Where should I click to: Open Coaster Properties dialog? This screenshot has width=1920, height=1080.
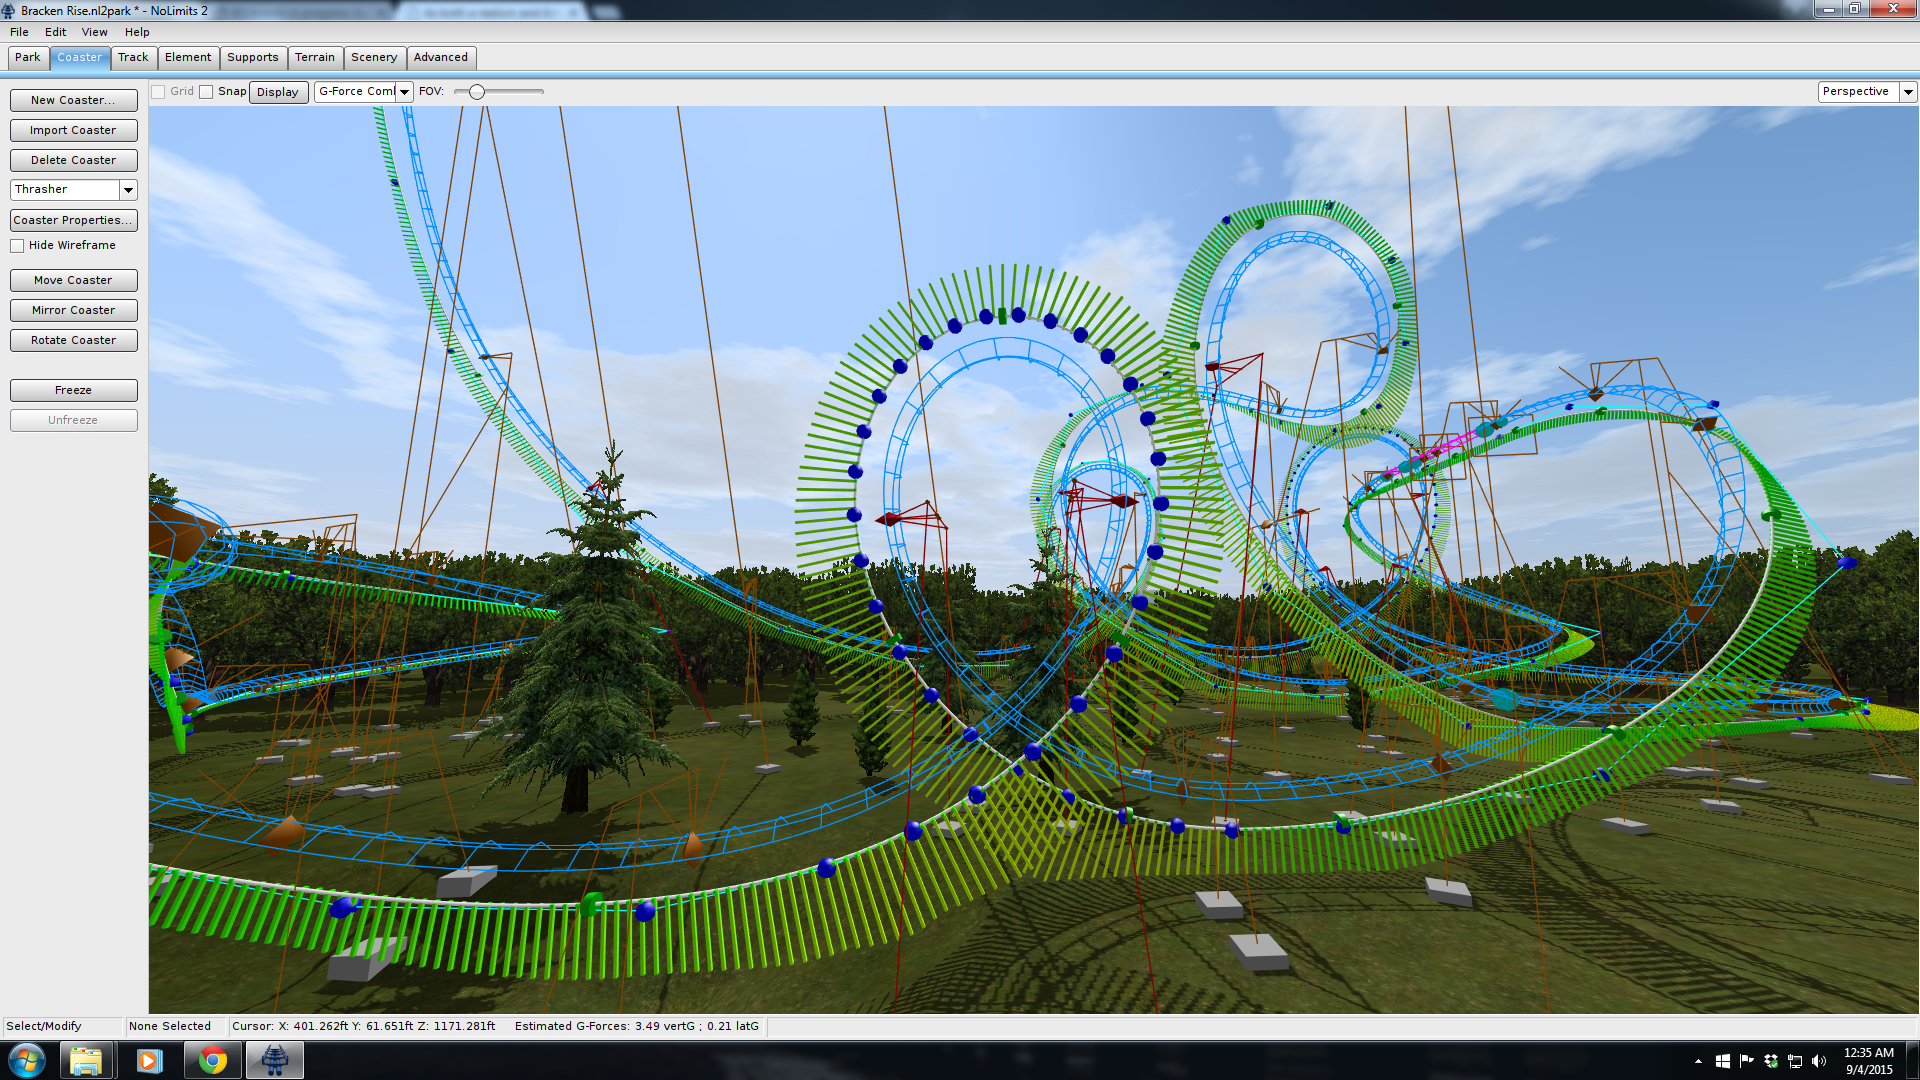coord(73,221)
